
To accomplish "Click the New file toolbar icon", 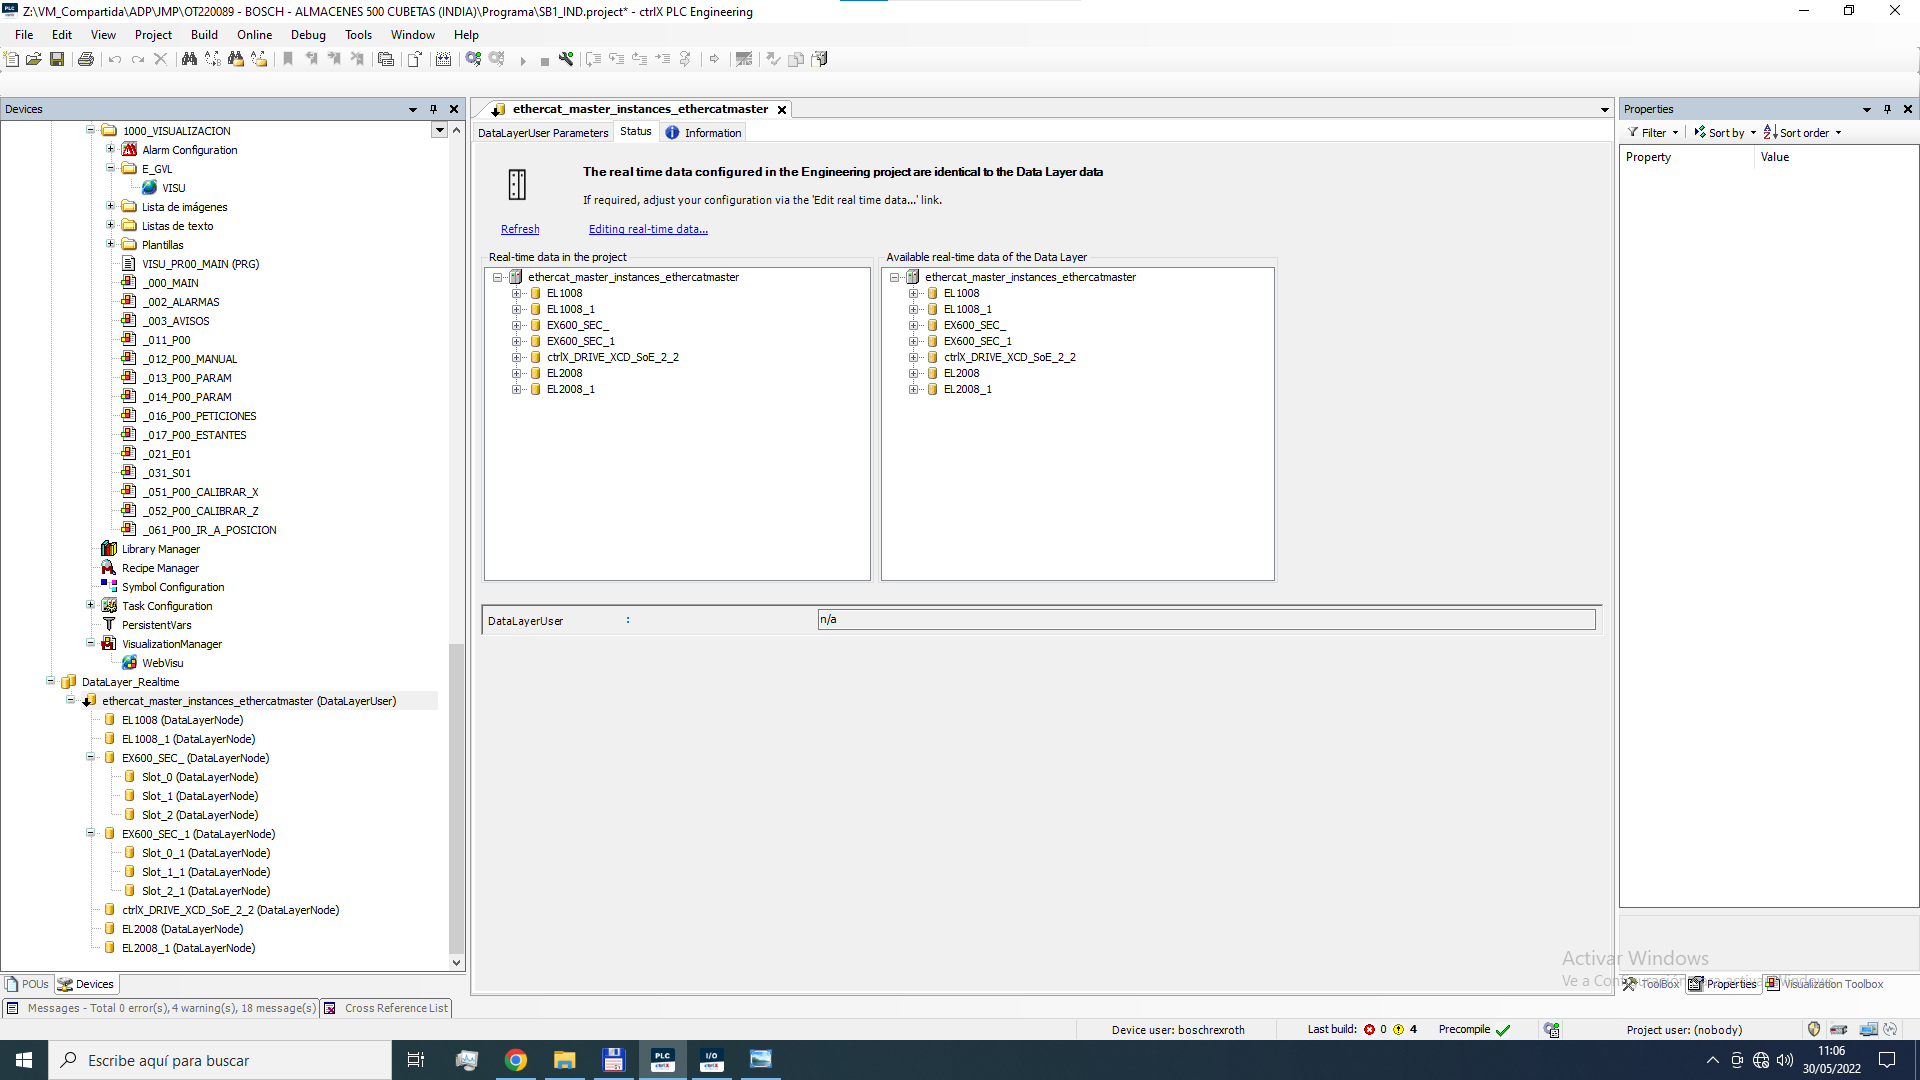I will coord(12,59).
